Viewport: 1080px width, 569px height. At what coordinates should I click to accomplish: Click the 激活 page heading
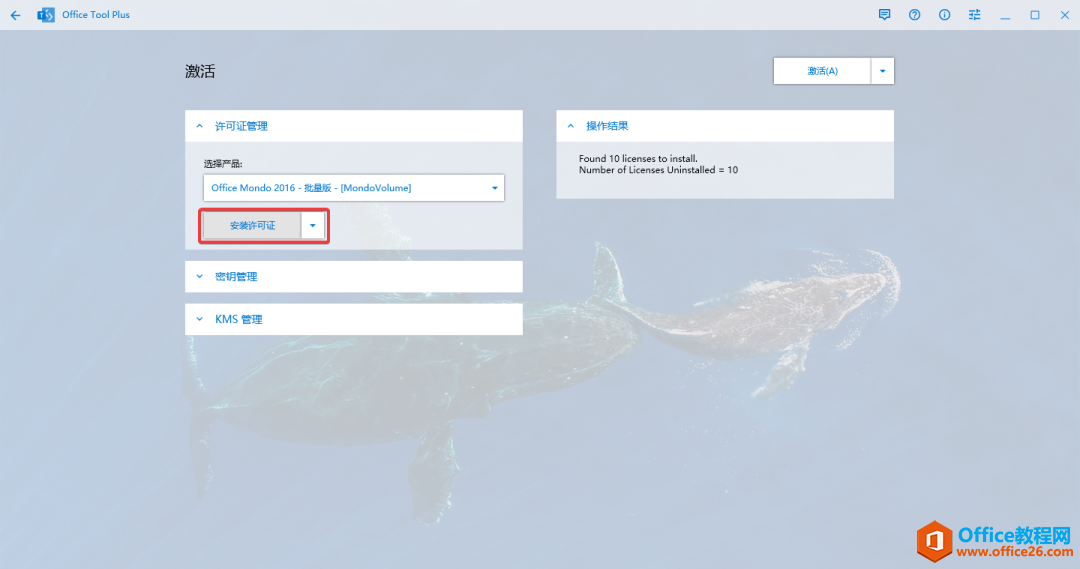[200, 71]
